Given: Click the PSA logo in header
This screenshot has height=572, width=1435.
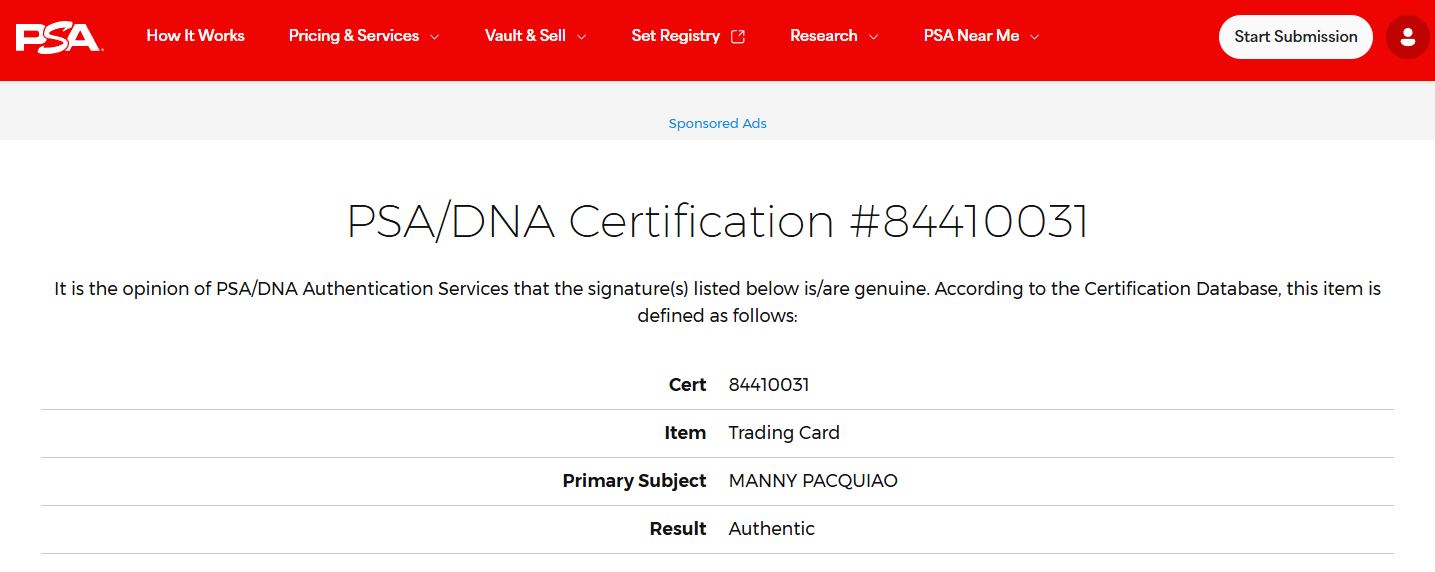Looking at the screenshot, I should click(x=58, y=37).
